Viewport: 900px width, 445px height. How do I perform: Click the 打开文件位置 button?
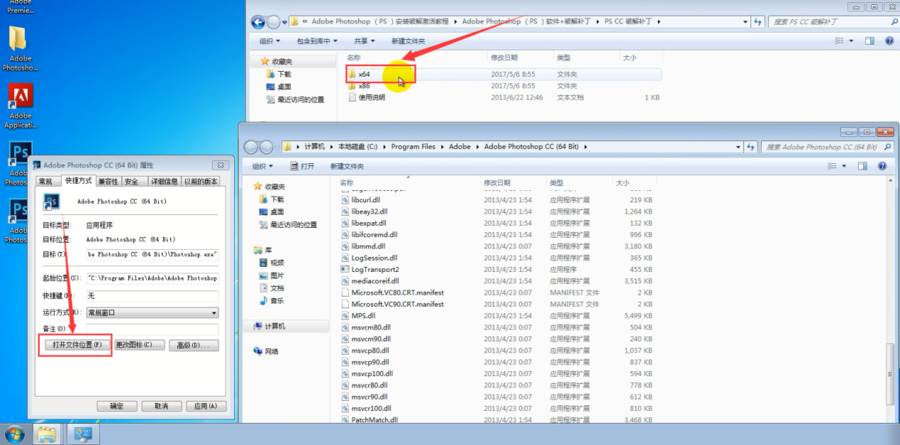click(x=73, y=345)
